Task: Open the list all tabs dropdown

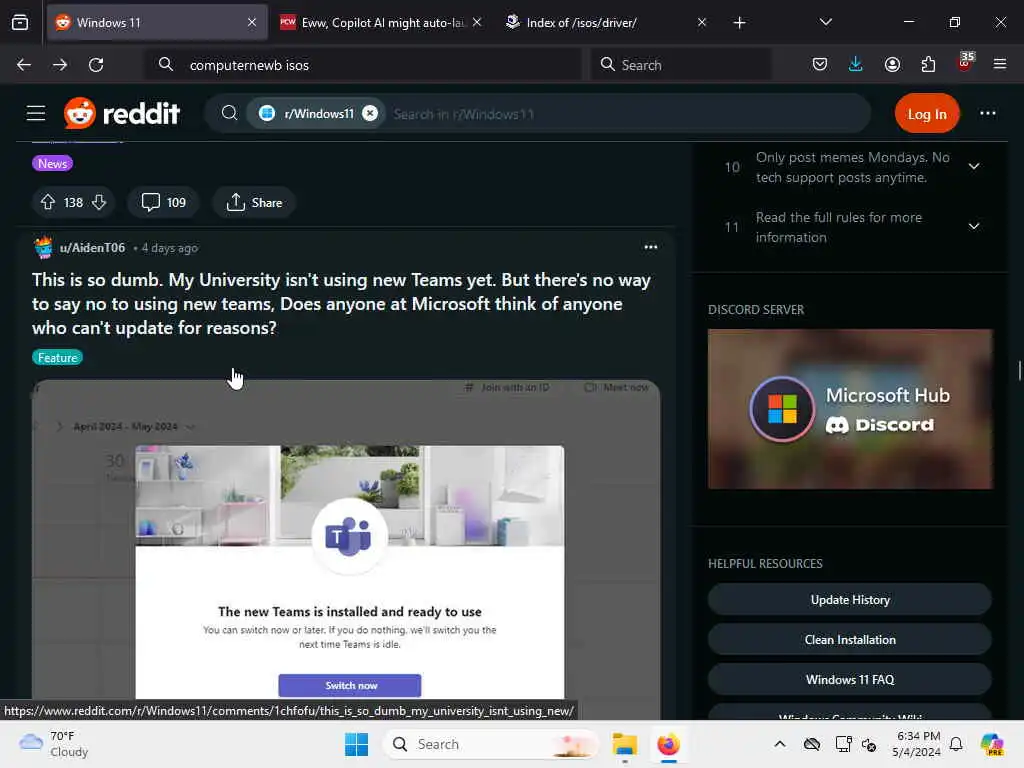Action: (x=825, y=22)
